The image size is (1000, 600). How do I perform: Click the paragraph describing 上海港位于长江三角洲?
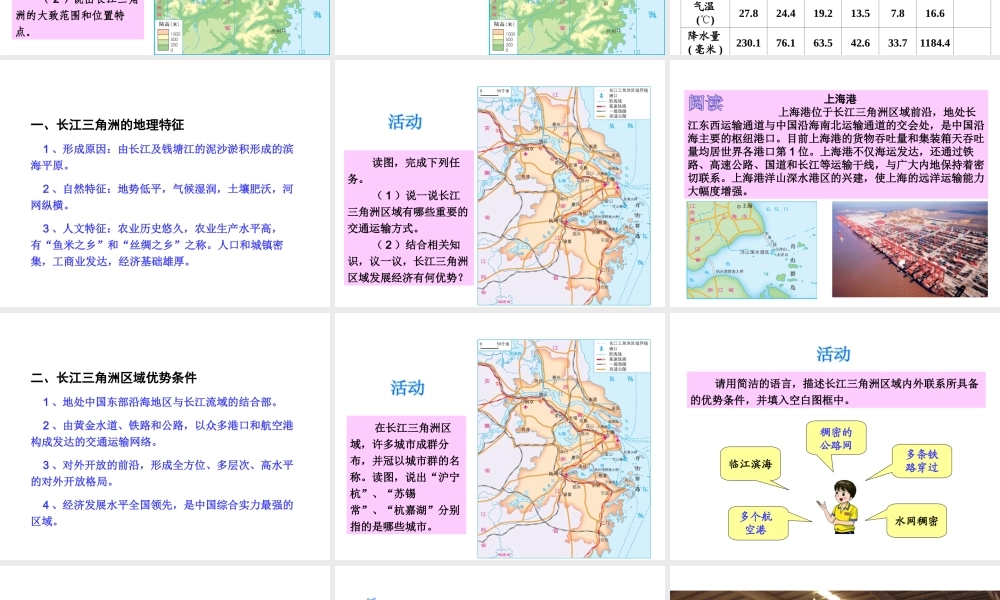[836, 151]
